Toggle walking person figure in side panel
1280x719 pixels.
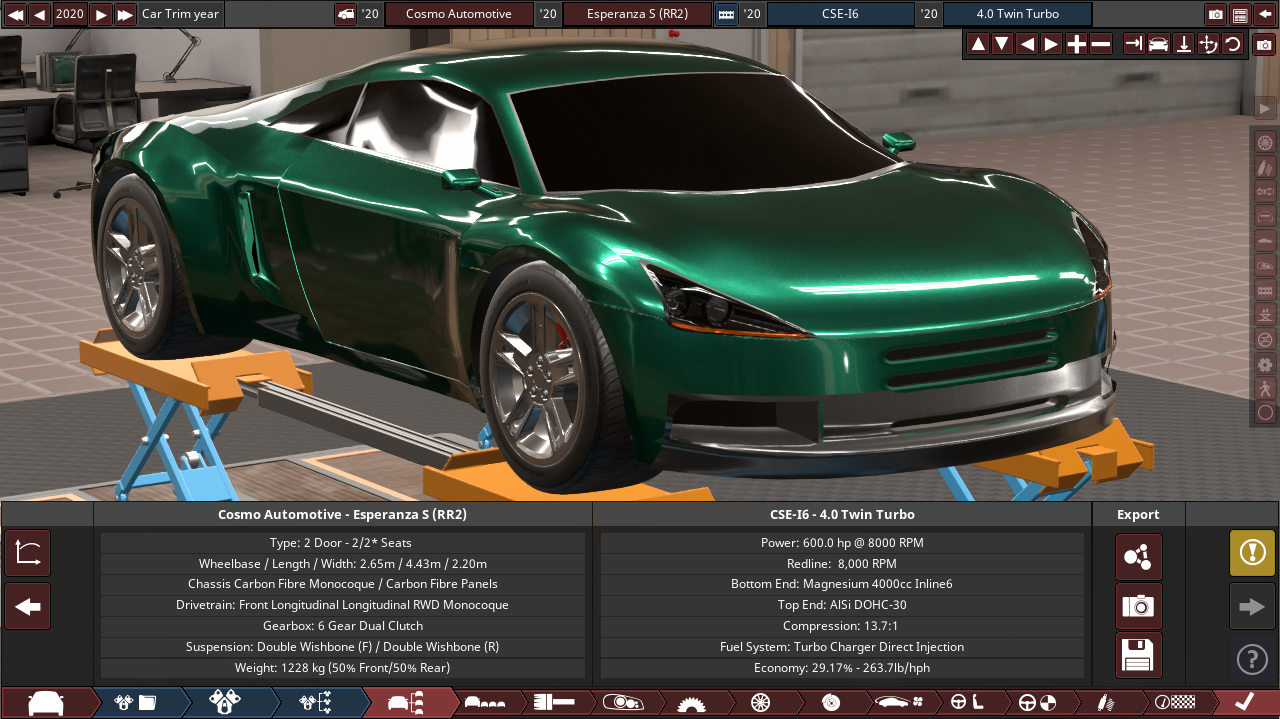coord(1265,388)
